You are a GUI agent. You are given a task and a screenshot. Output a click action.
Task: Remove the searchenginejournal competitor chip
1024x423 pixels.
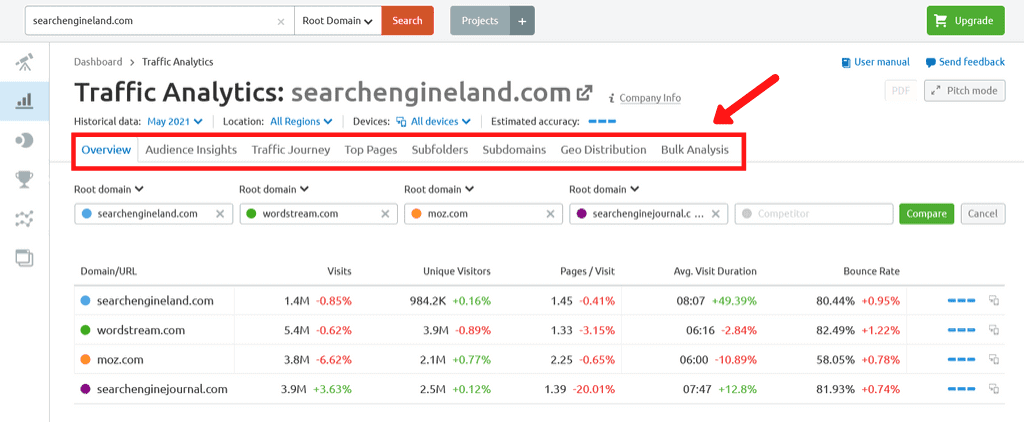point(716,213)
